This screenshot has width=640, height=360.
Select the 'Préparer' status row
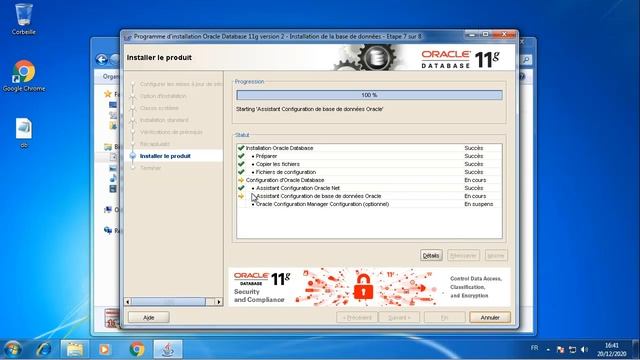369,156
